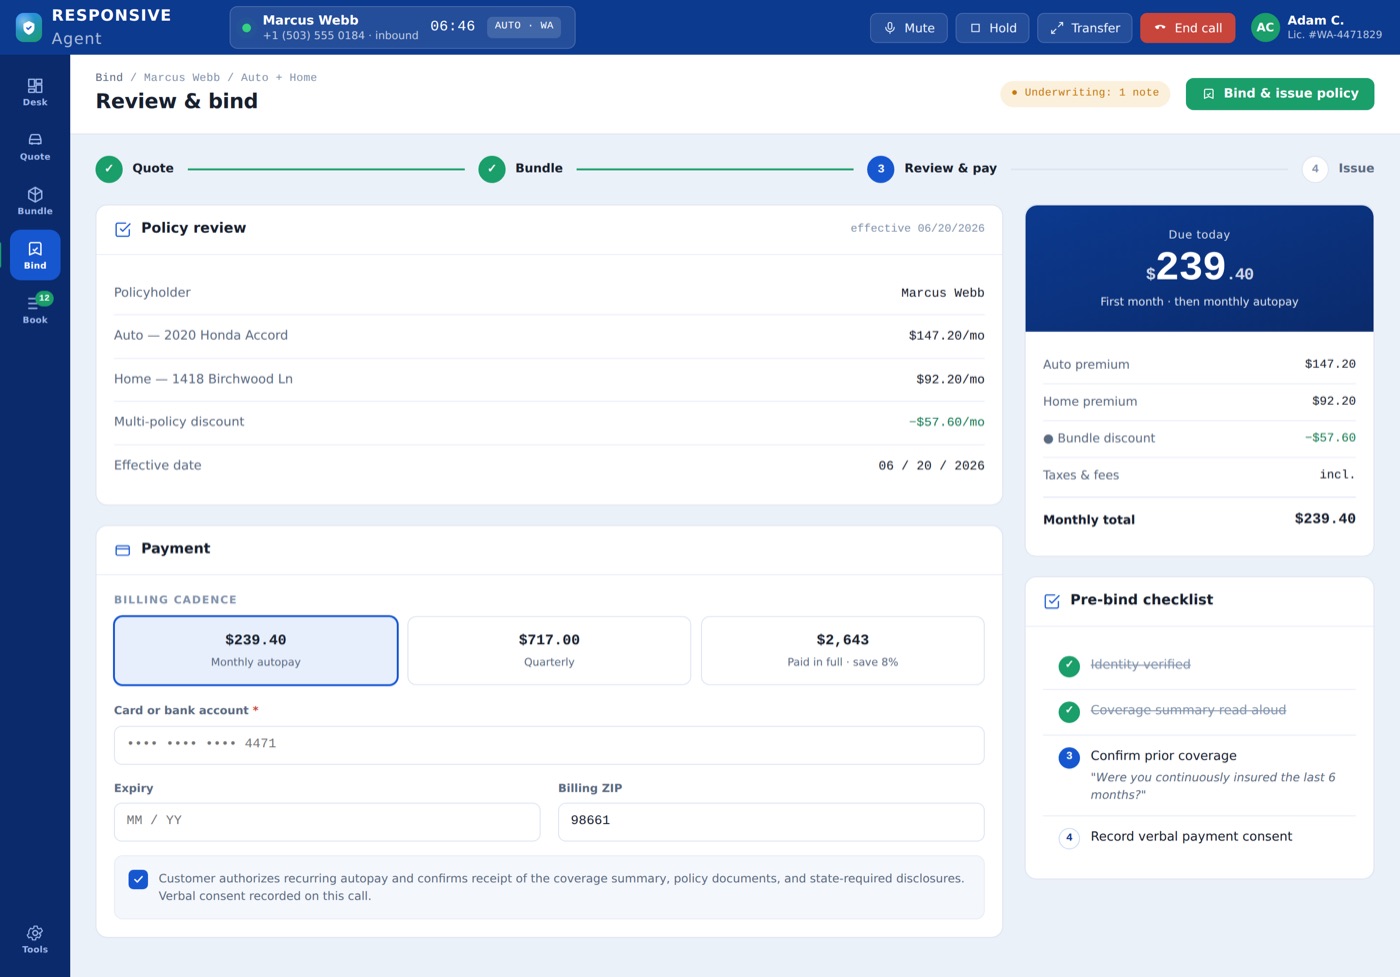Click the Lic. #WA-4471829 text
This screenshot has height=977, width=1400.
click(1335, 35)
